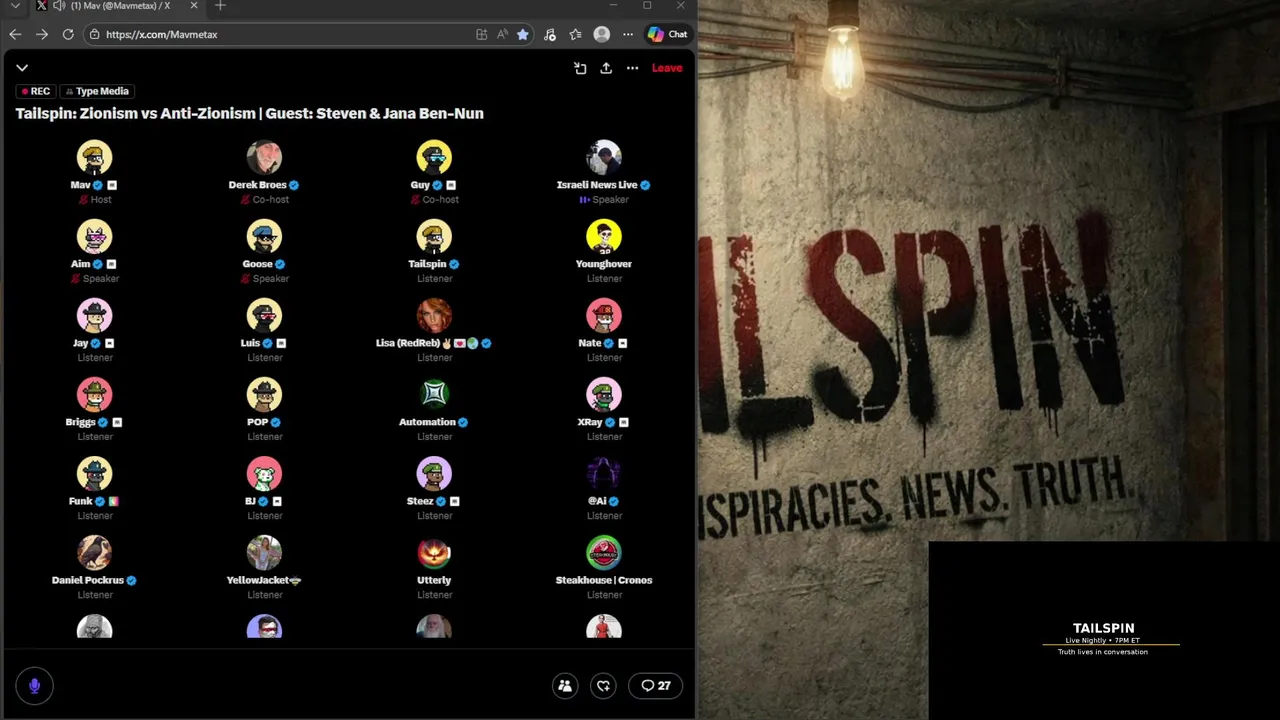Open YellowJacket's avatar
Screen dimensions: 1280x720
coord(264,553)
